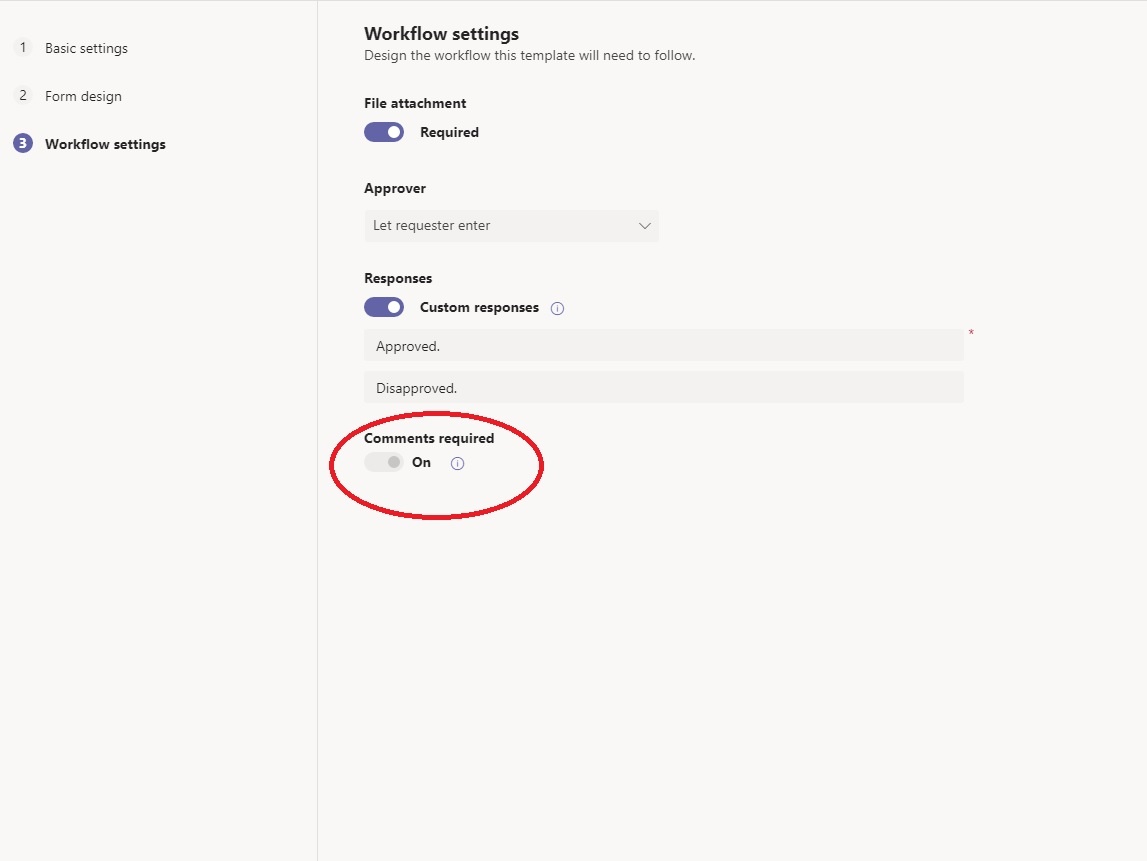The width and height of the screenshot is (1147, 861).
Task: Click the 'Design the workflow' description text
Action: [x=530, y=56]
